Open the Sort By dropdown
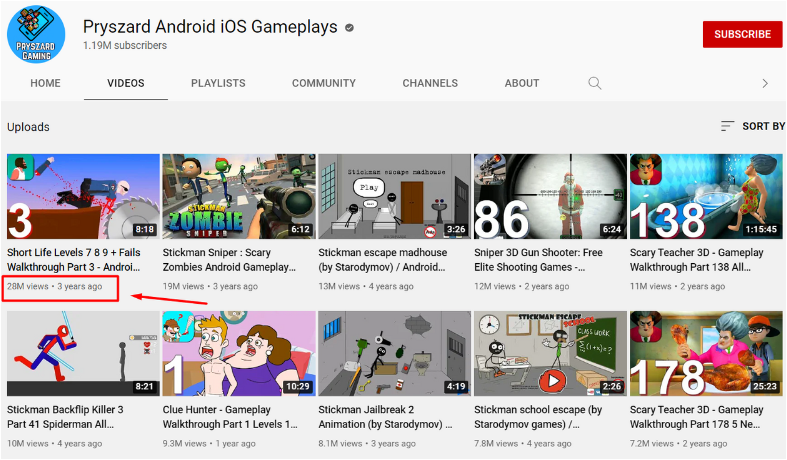 click(x=752, y=126)
